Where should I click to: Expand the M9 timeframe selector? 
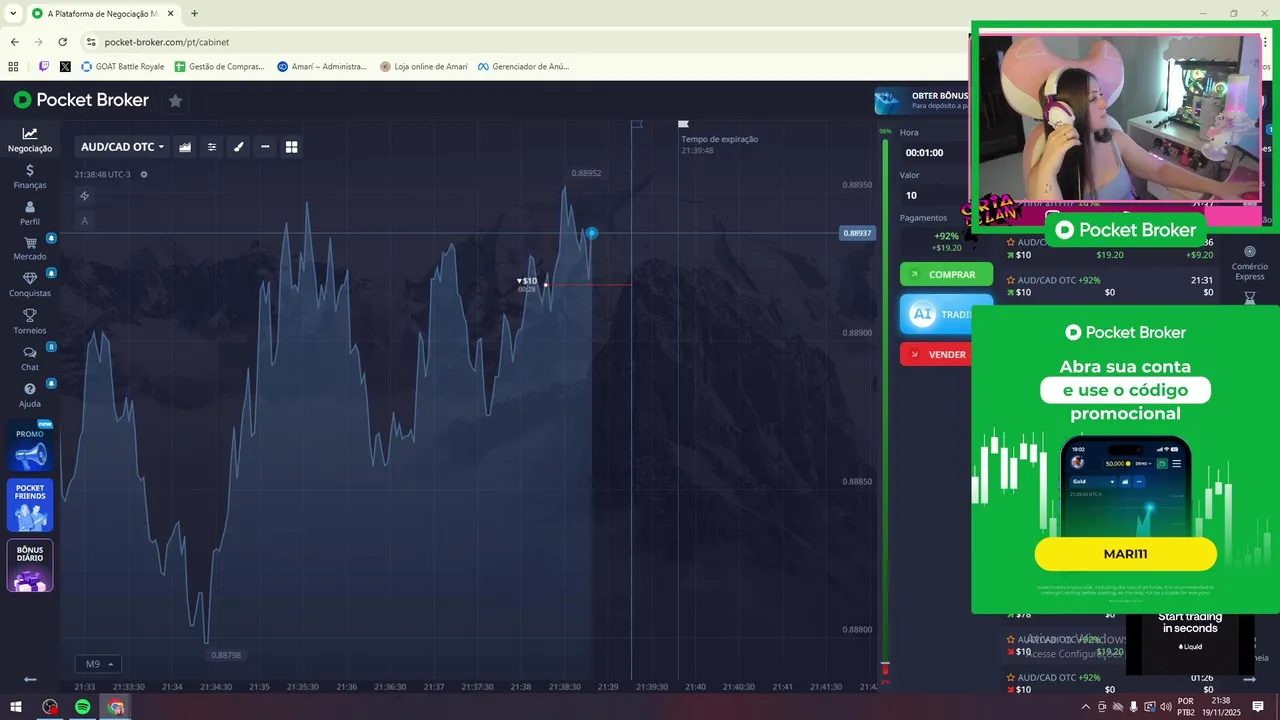pos(99,664)
